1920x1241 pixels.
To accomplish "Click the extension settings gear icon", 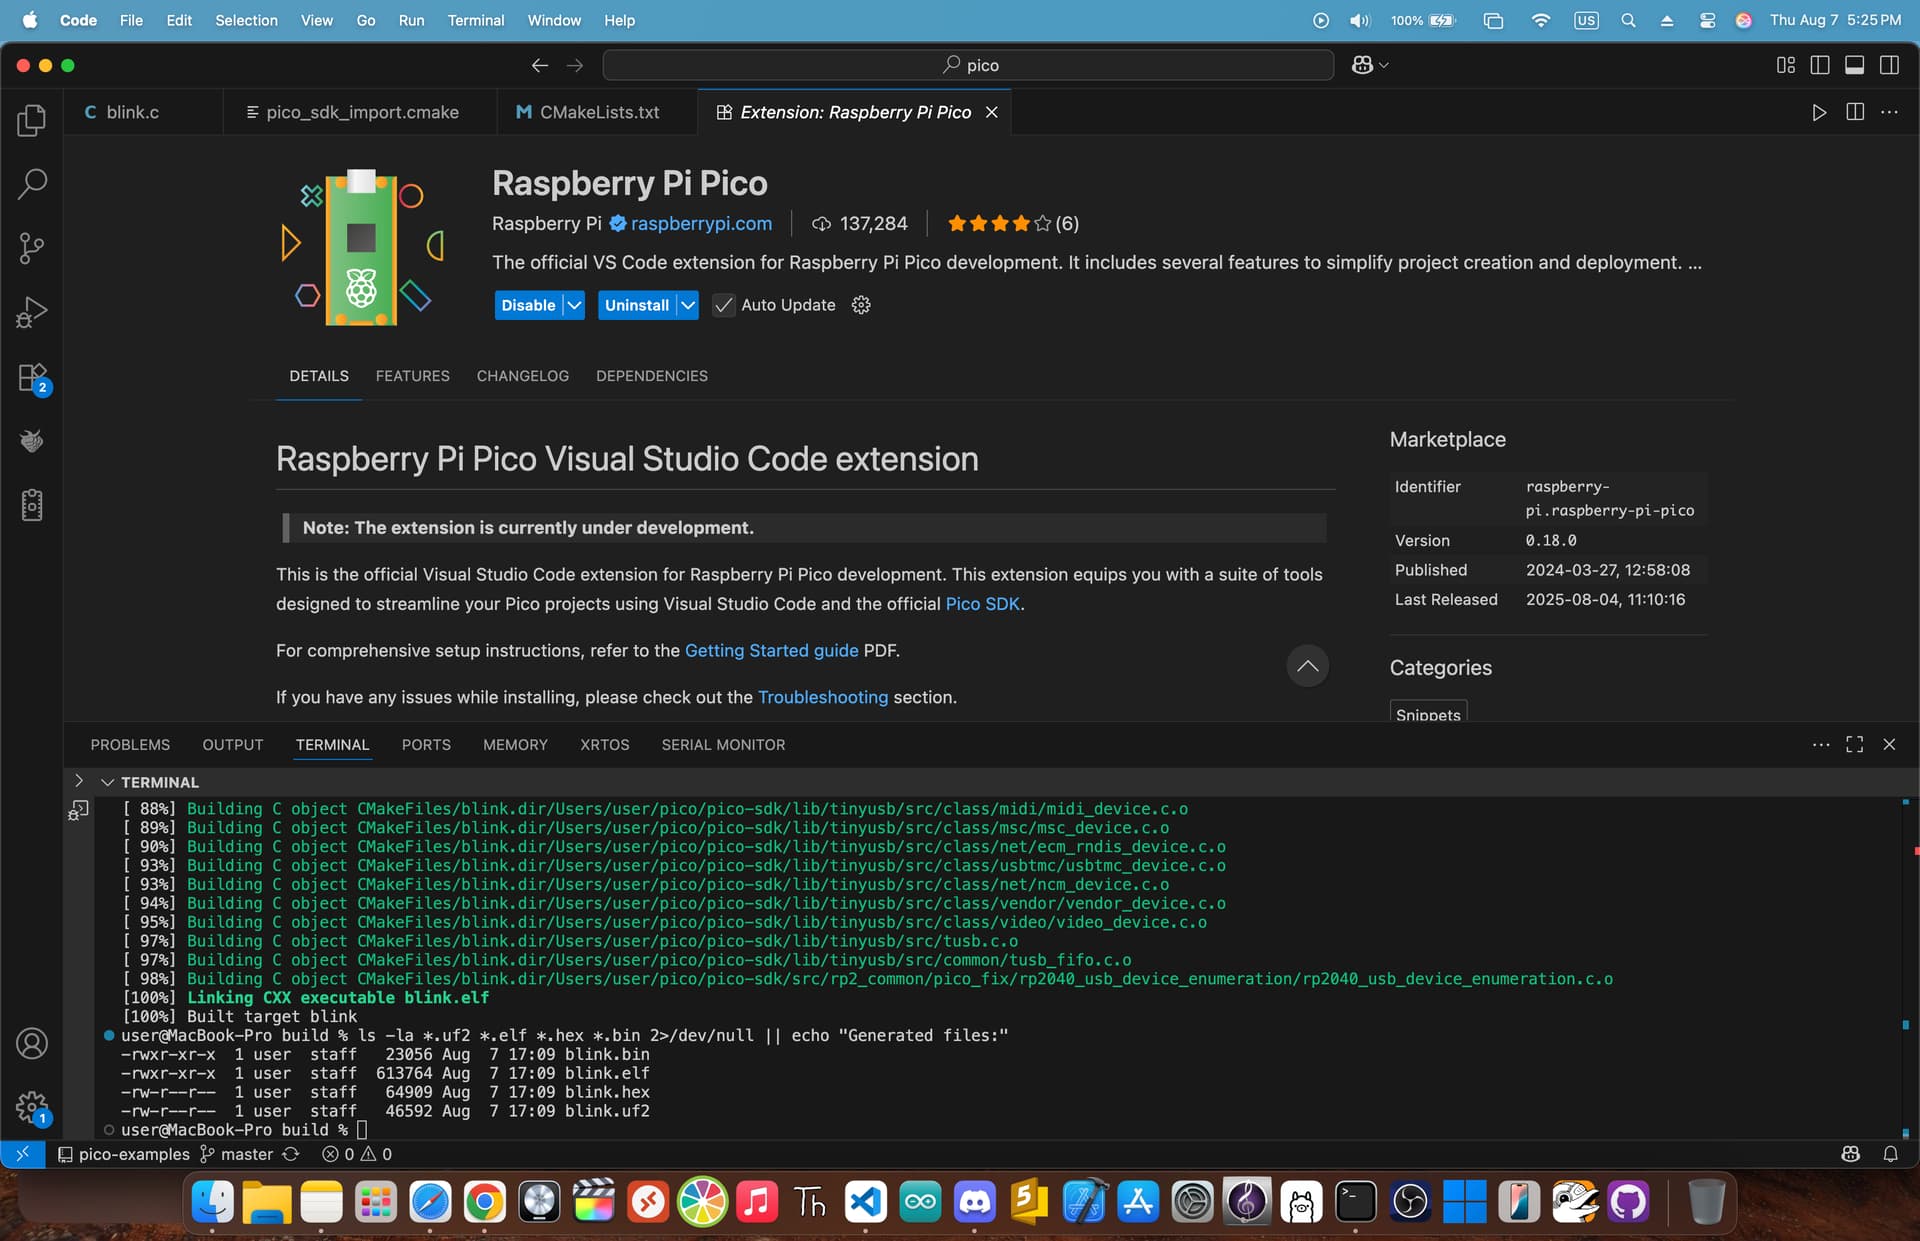I will point(861,305).
